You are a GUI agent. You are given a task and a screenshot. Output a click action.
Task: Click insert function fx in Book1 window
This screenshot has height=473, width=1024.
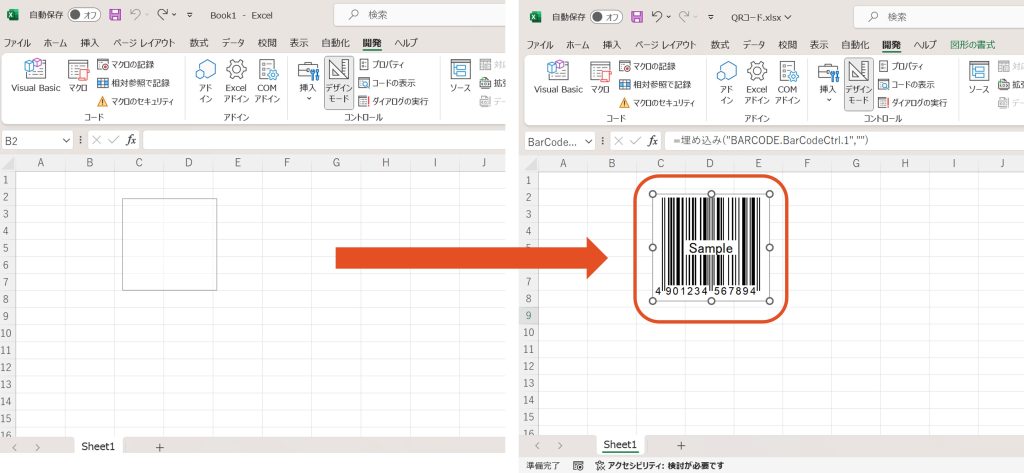131,139
